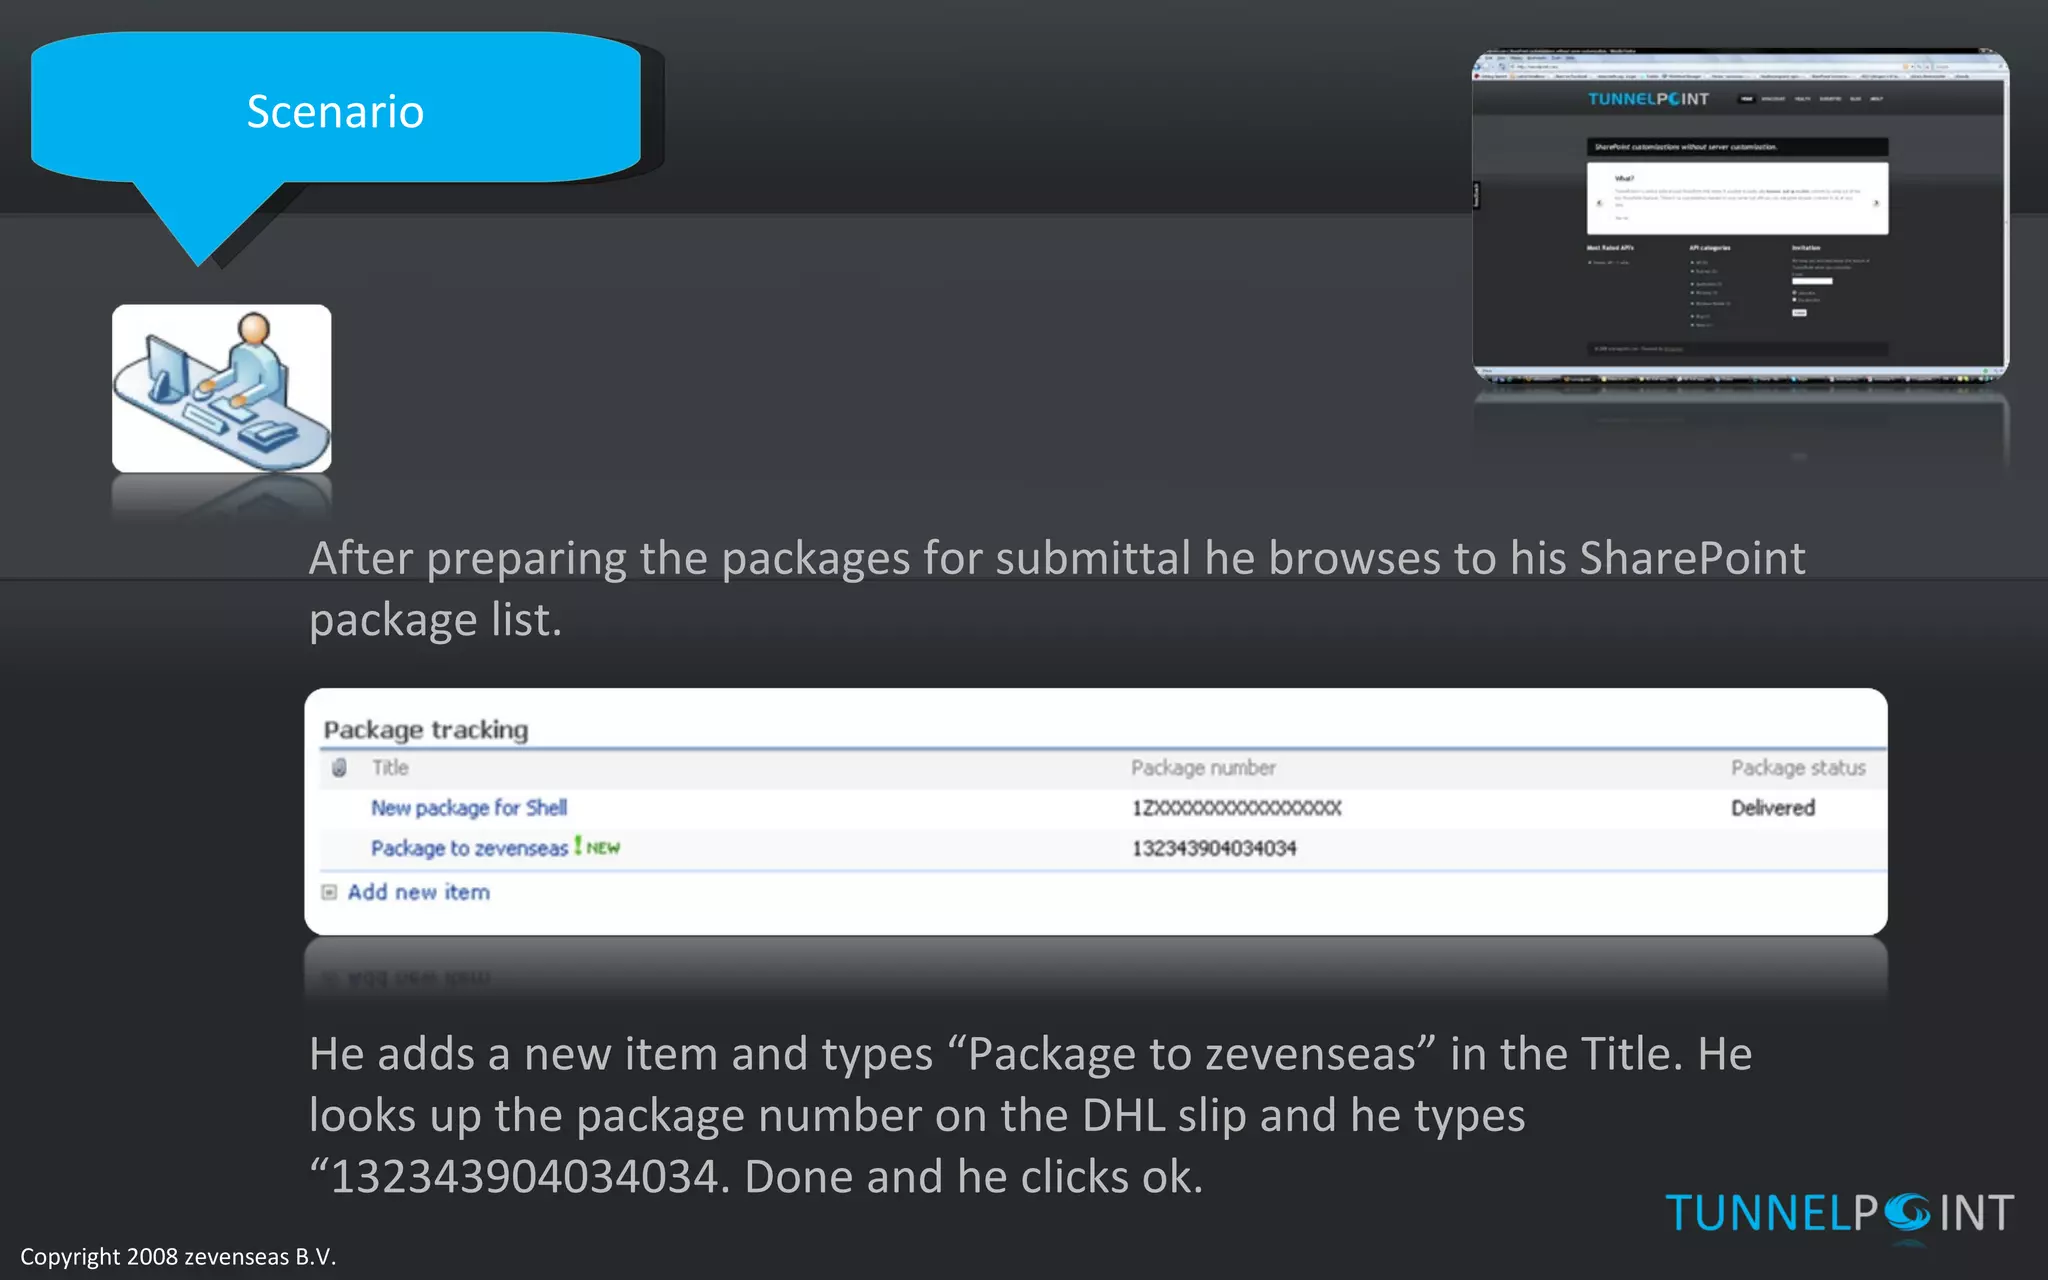
Task: Click the Tunnelpoint website screenshot thumbnail
Action: point(1740,216)
